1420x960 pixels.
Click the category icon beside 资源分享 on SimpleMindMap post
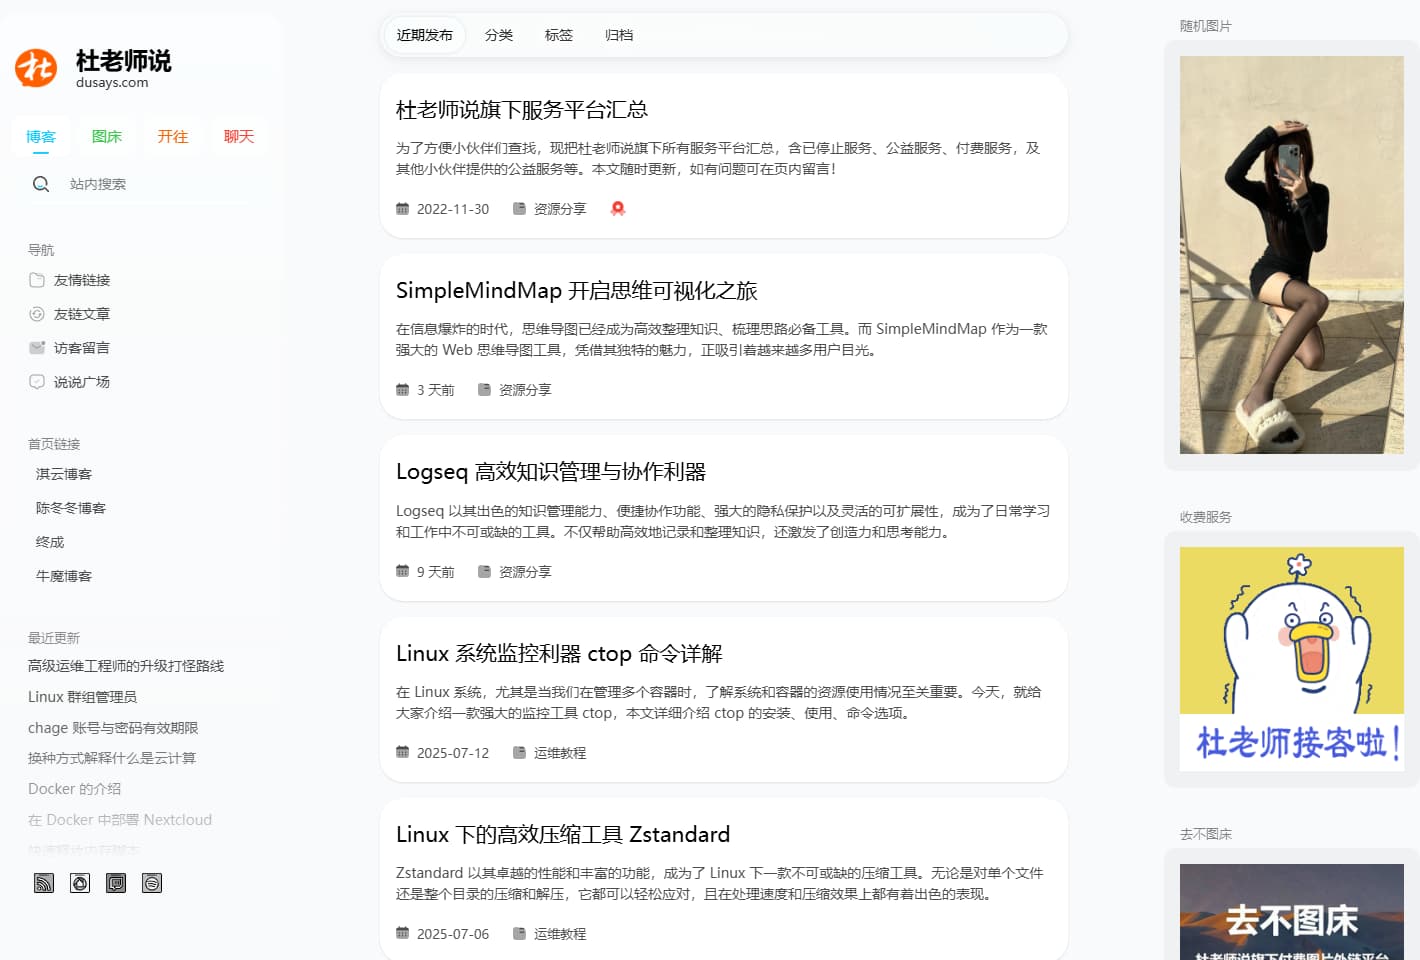pos(484,390)
